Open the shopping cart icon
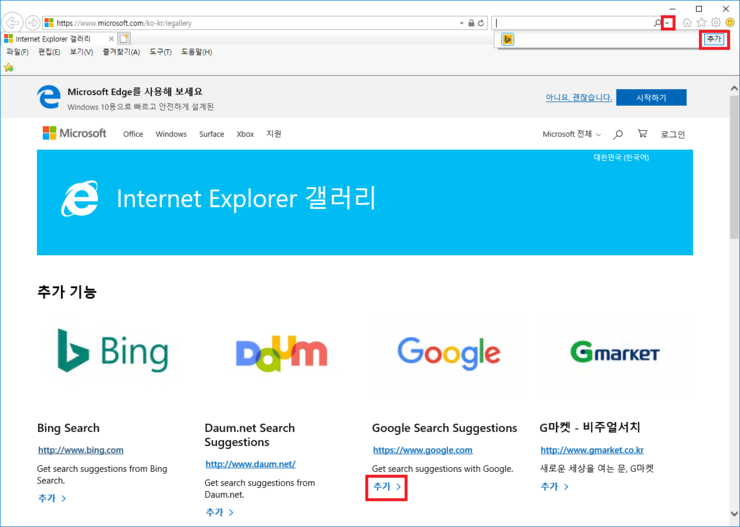This screenshot has height=527, width=740. [642, 134]
